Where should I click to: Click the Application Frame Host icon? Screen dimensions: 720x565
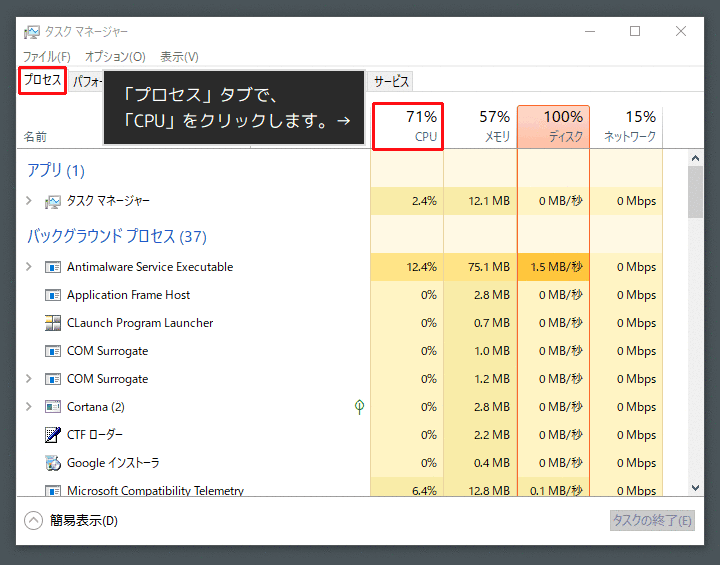pos(53,295)
